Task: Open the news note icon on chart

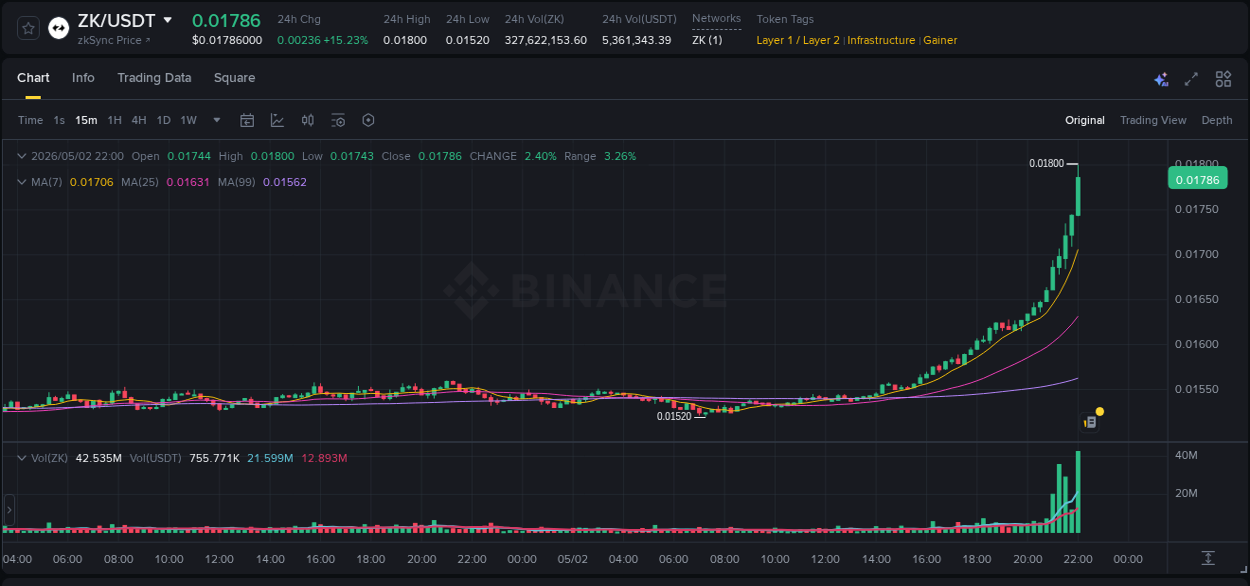Action: pos(1090,423)
